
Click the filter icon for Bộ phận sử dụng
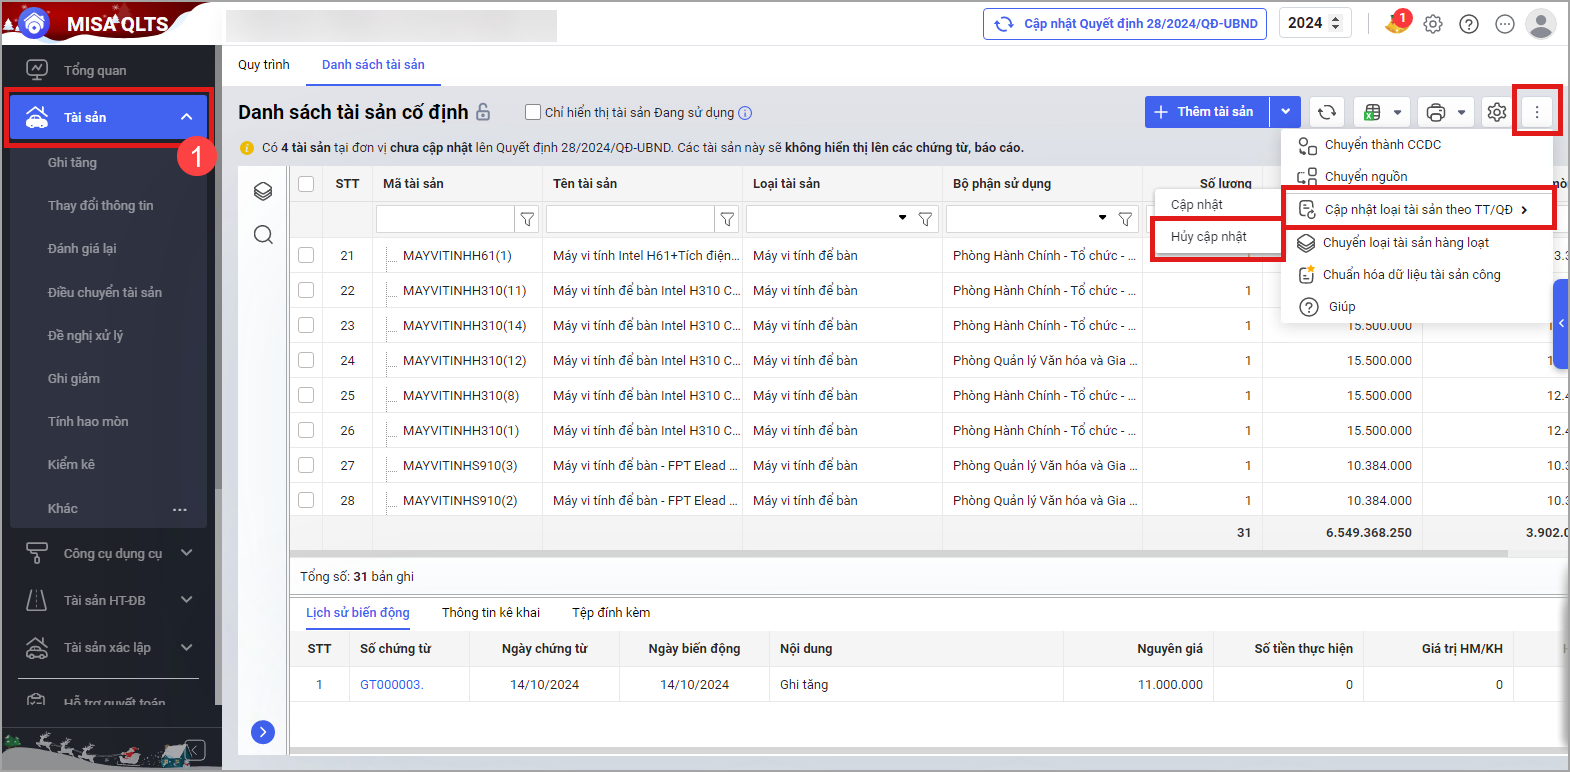pos(1126,218)
